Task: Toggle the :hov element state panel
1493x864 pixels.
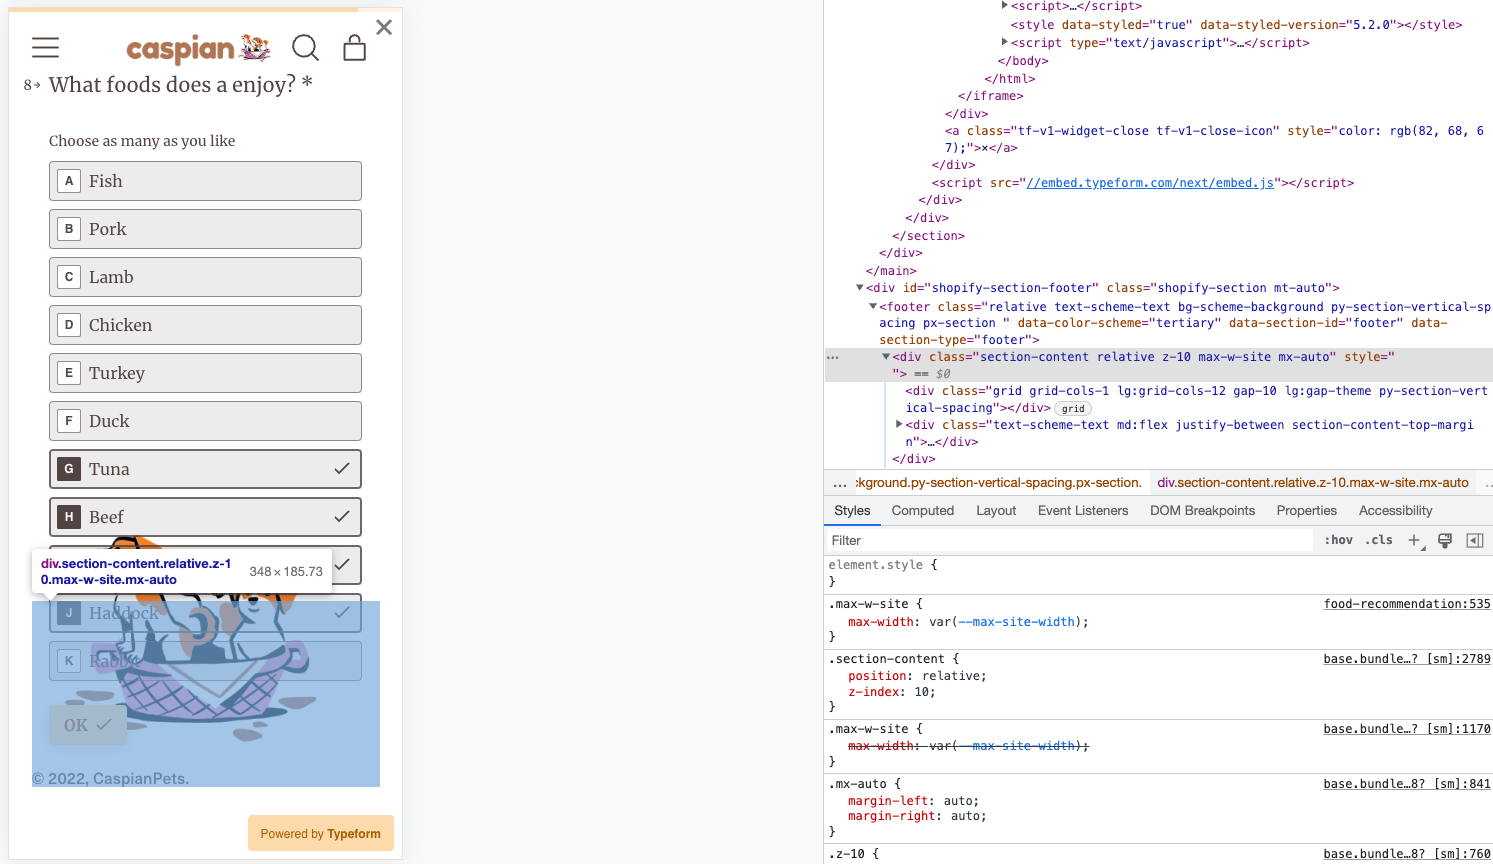Action: point(1338,540)
